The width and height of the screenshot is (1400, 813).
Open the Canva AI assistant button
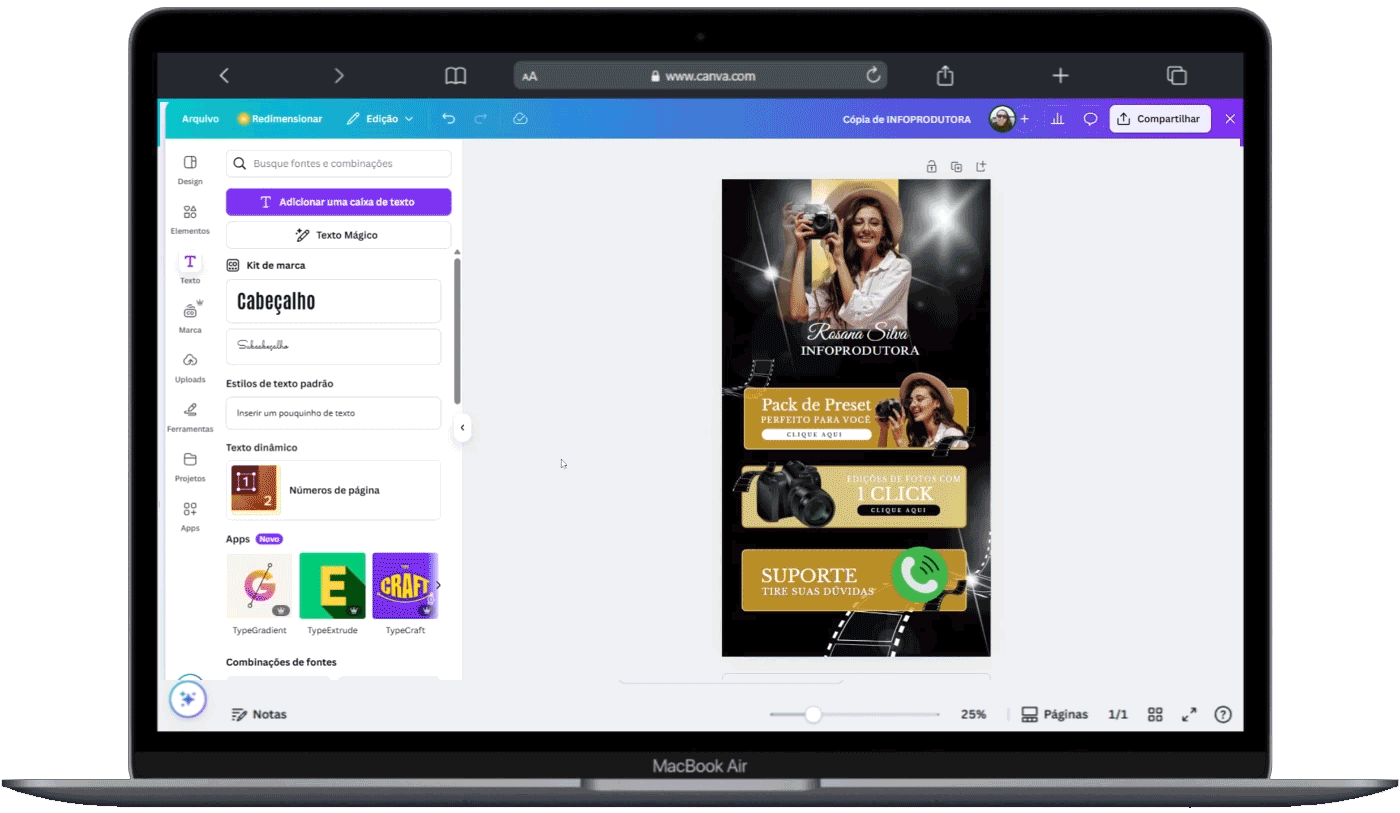coord(187,699)
